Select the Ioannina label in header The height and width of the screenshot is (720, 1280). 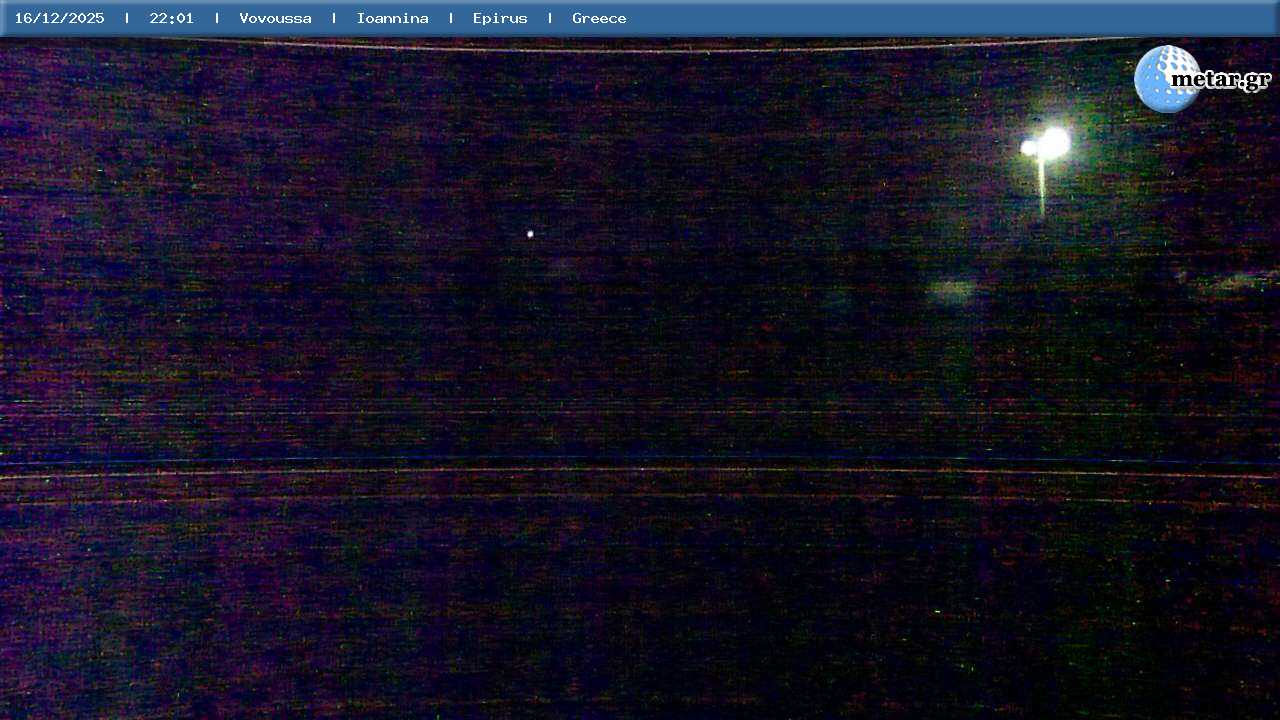click(392, 18)
